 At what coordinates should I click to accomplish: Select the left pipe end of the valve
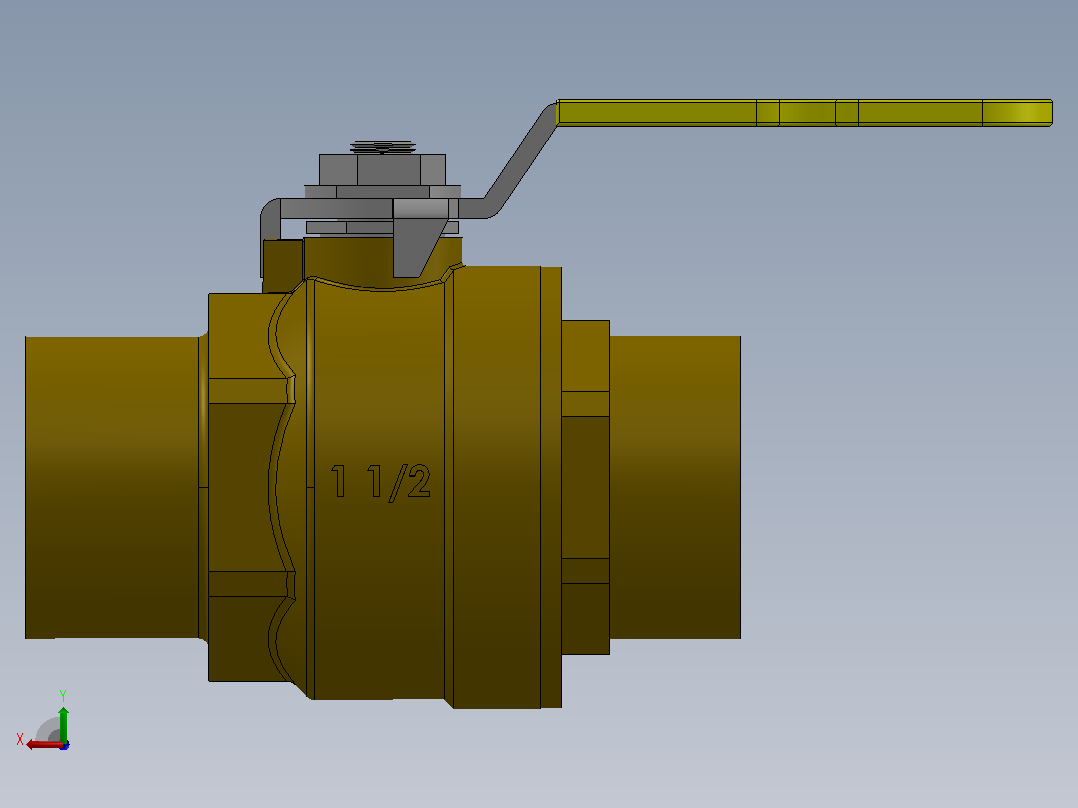tap(112, 488)
